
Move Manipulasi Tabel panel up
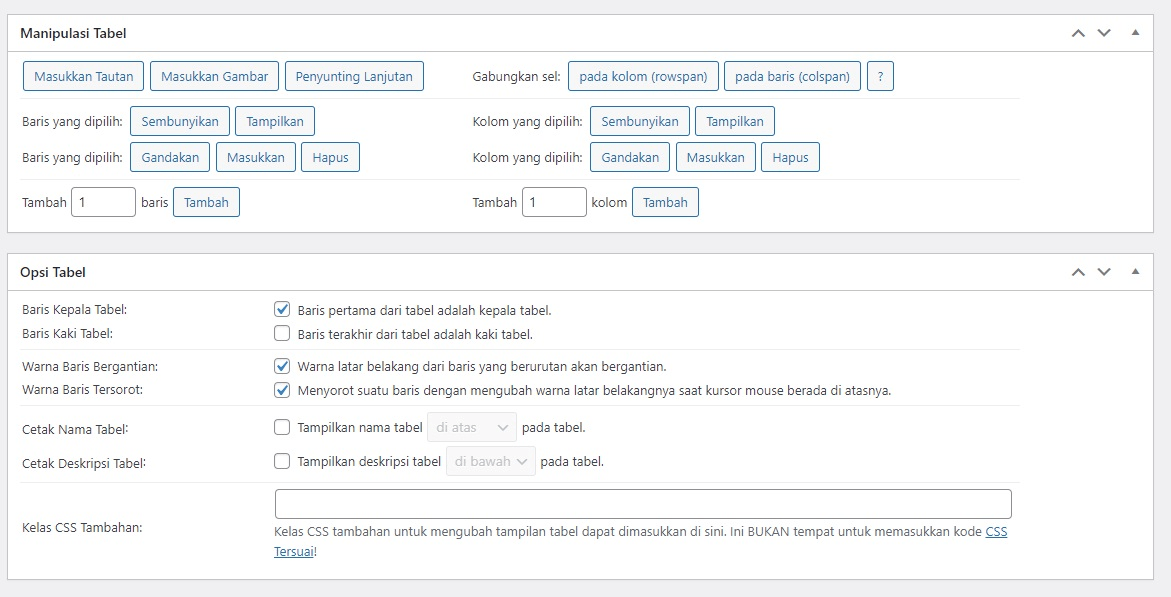coord(1078,33)
